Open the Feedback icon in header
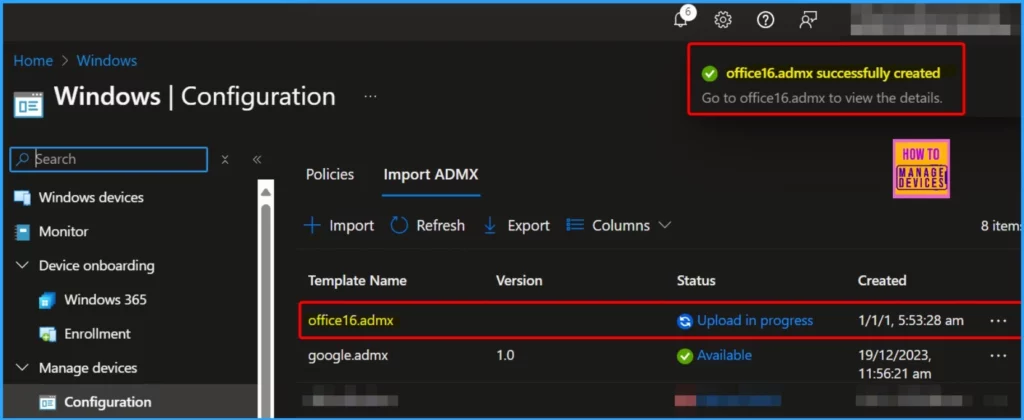 pos(808,20)
